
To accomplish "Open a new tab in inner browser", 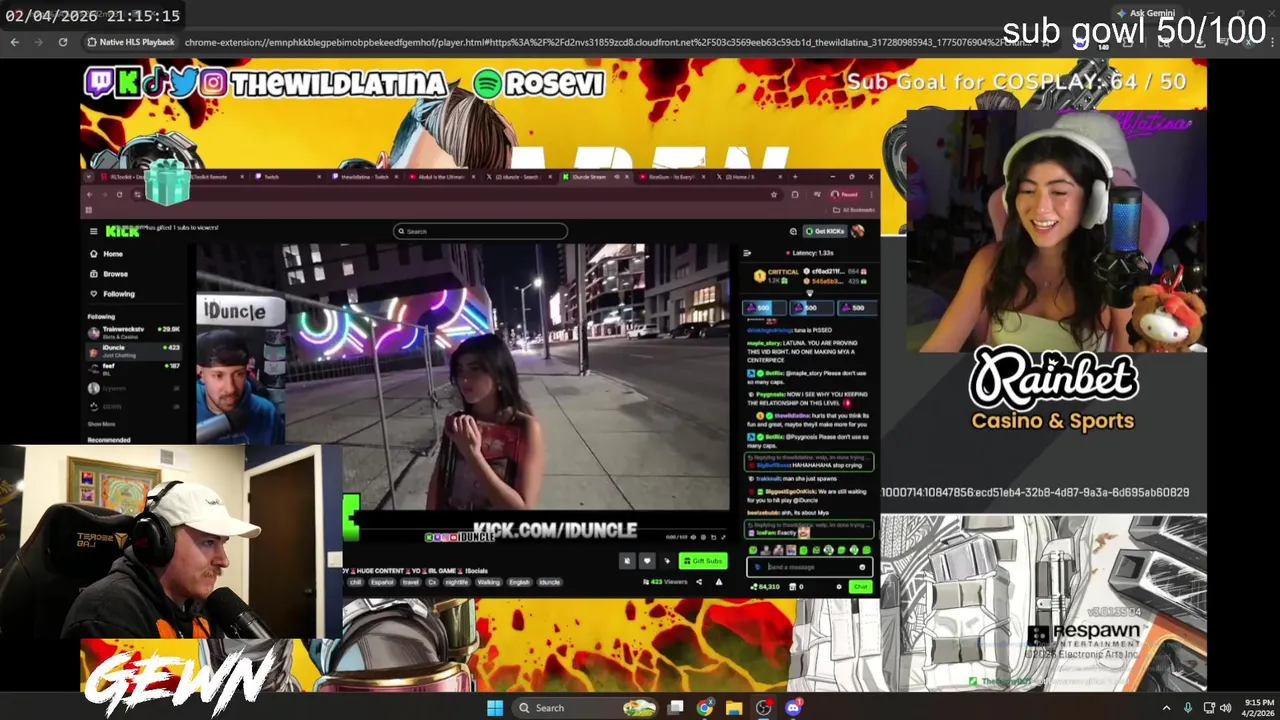I will pyautogui.click(x=796, y=177).
